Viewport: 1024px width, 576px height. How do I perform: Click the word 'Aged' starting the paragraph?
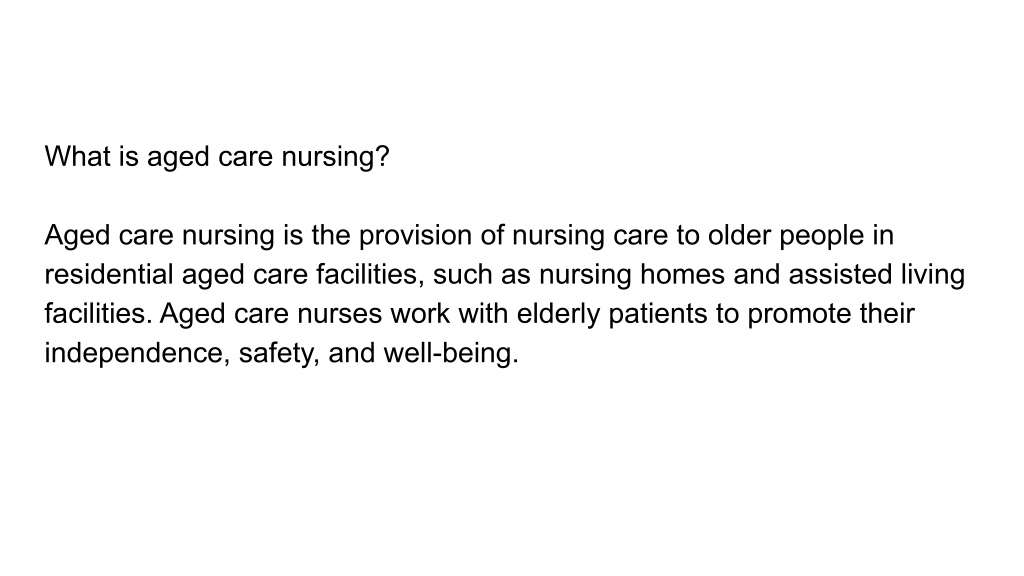pyautogui.click(x=77, y=236)
